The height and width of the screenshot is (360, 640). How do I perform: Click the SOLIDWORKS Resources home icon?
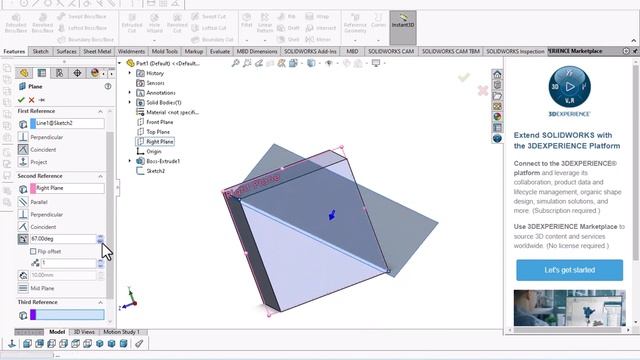click(x=497, y=74)
